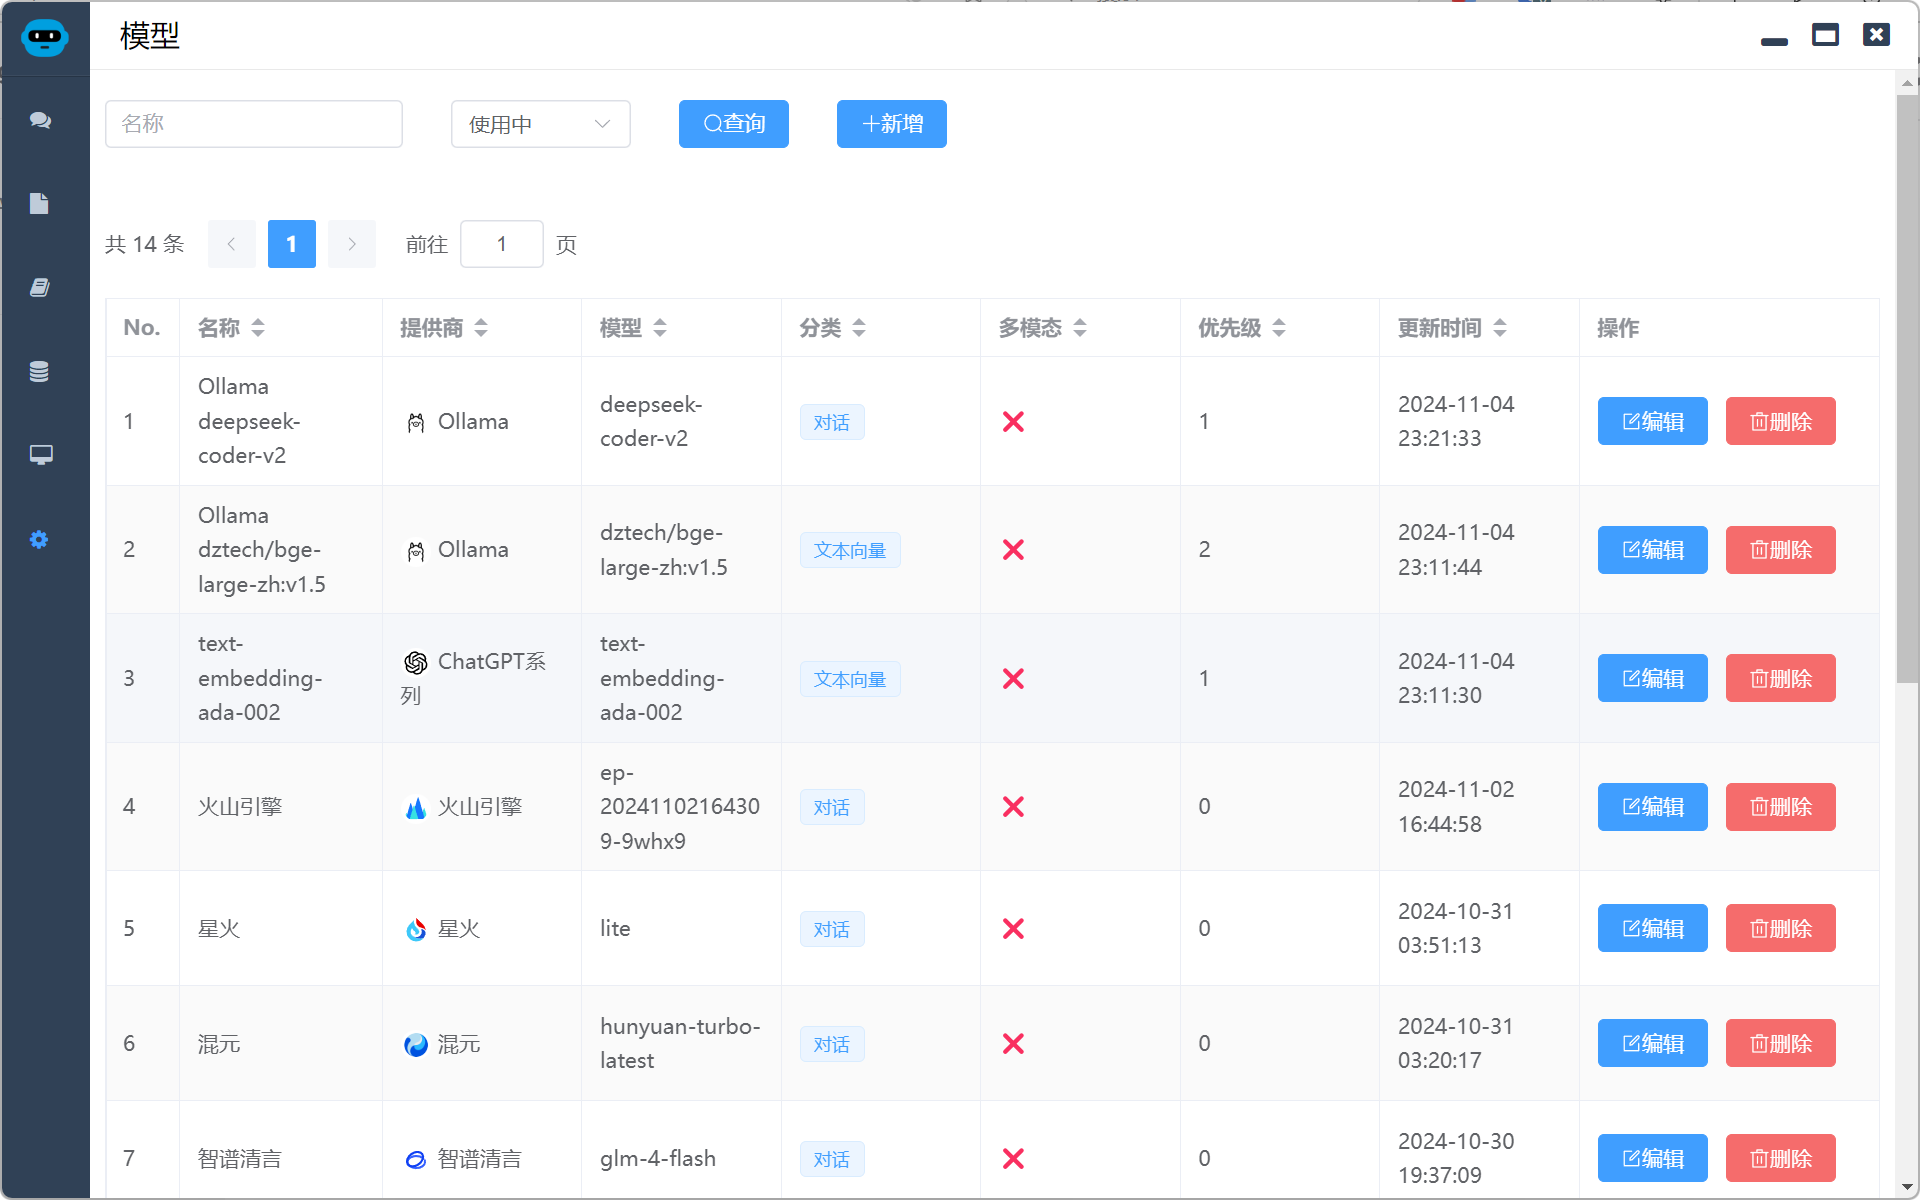
Task: Focus the 名称 search input field
Action: pos(254,124)
